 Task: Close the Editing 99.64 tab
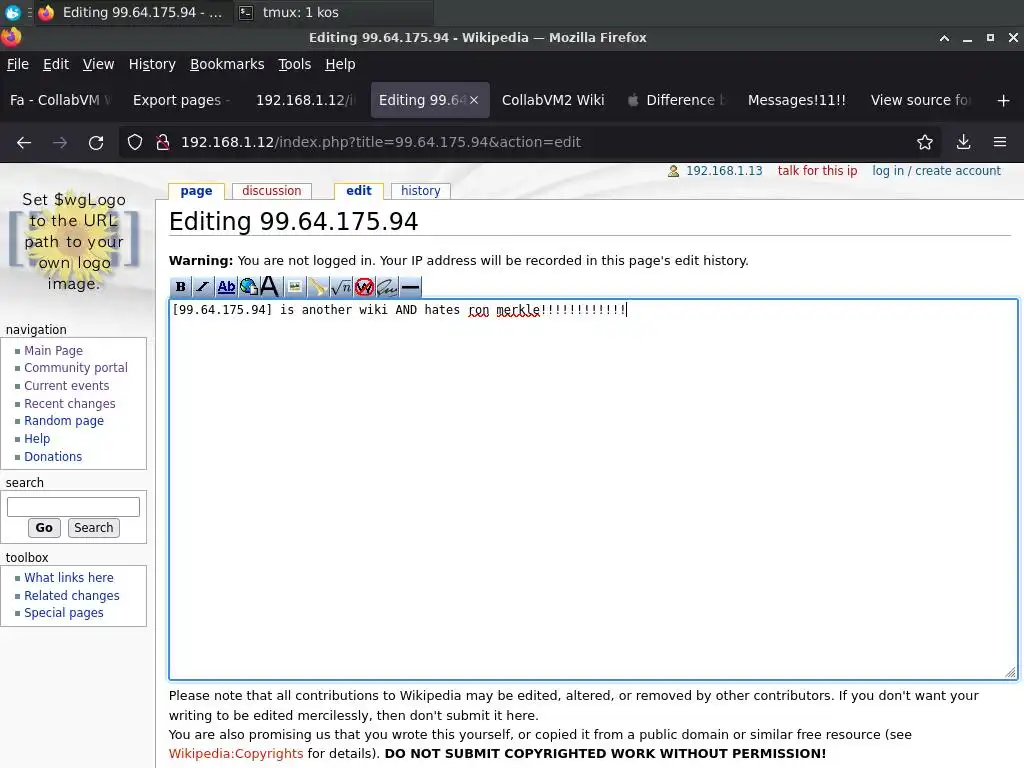474,100
